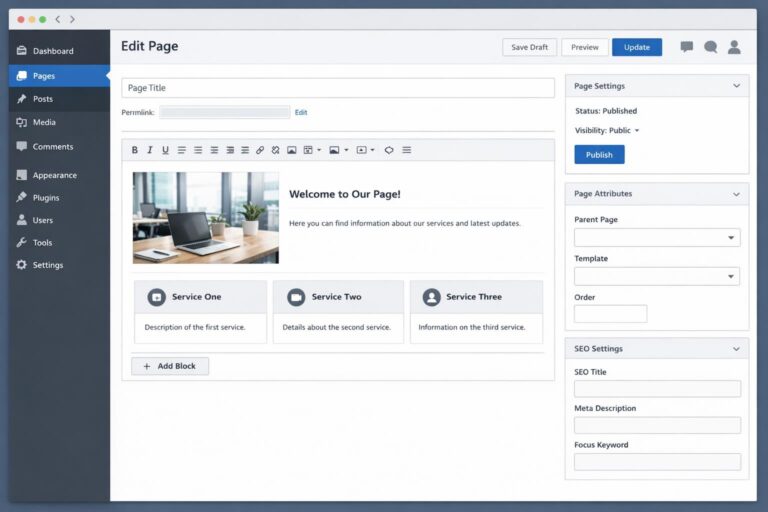Open dropdown arrow beside the embed media icon
This screenshot has width=768, height=512.
click(x=373, y=150)
